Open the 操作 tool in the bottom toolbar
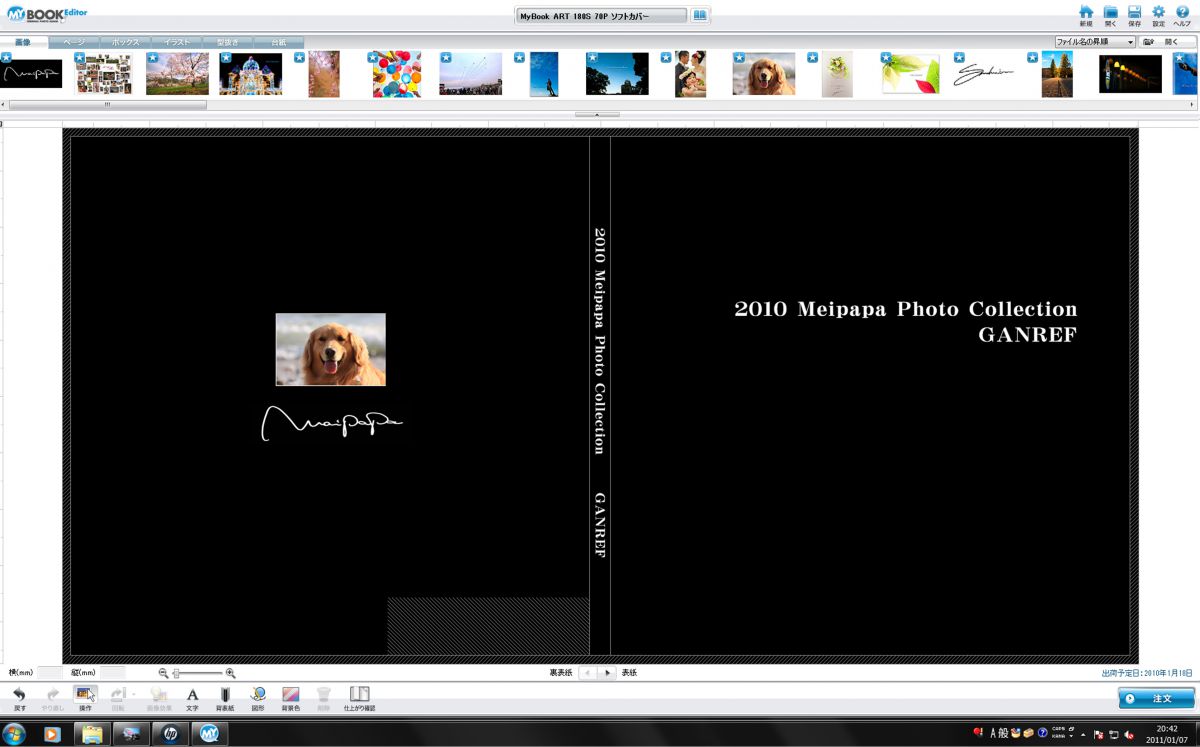1200x747 pixels. coord(85,695)
